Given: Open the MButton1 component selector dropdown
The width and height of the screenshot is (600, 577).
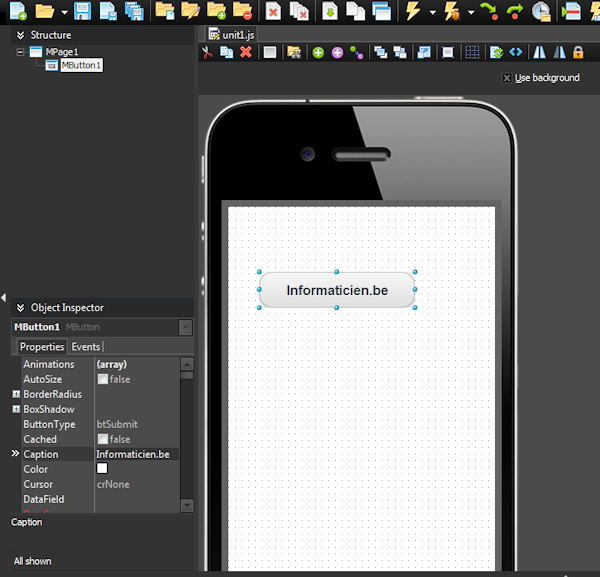Looking at the screenshot, I should [x=185, y=327].
